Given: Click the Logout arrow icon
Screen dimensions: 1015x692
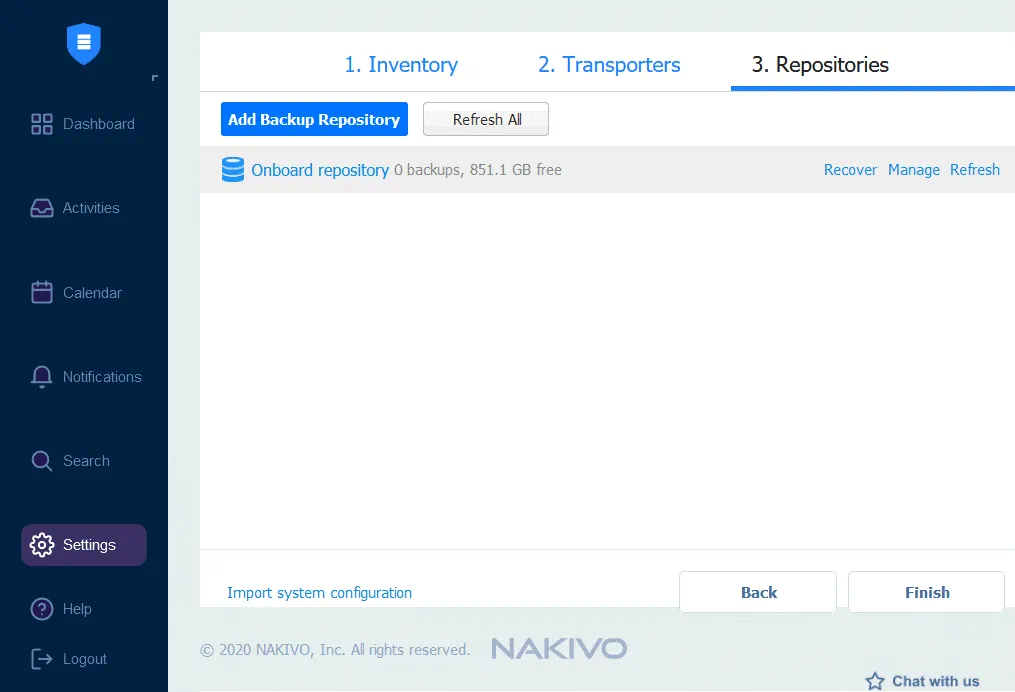Looking at the screenshot, I should (x=42, y=659).
